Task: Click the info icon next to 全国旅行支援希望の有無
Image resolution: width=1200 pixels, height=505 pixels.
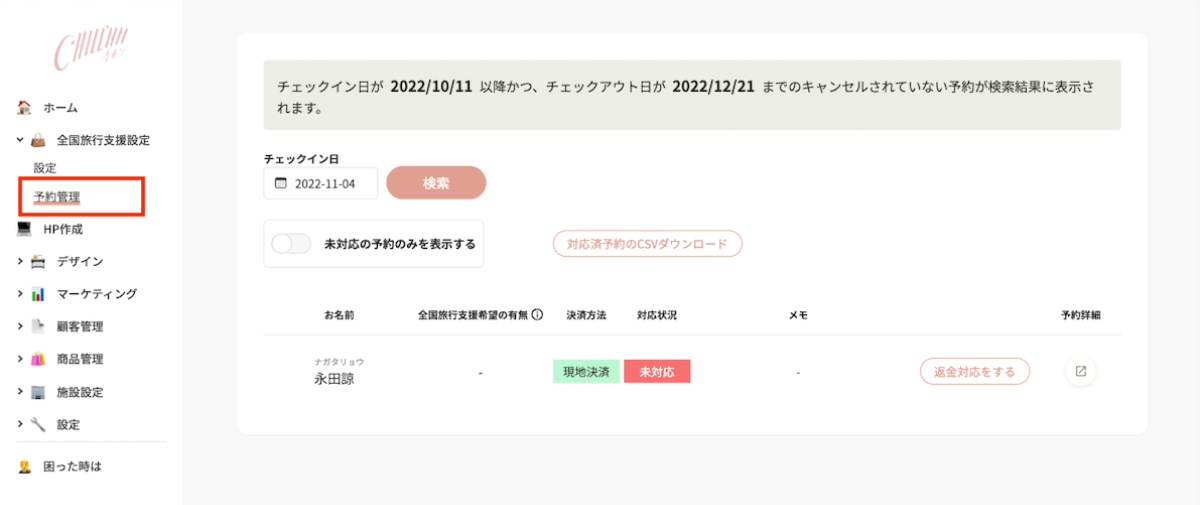Action: click(537, 315)
